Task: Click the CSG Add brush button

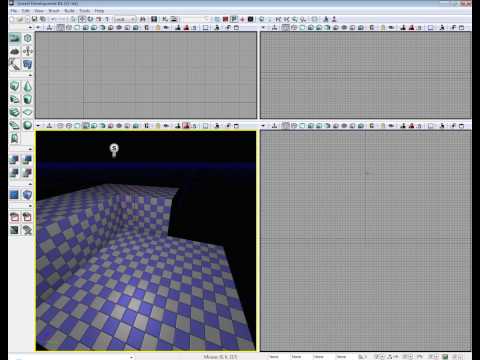Action: click(15, 160)
